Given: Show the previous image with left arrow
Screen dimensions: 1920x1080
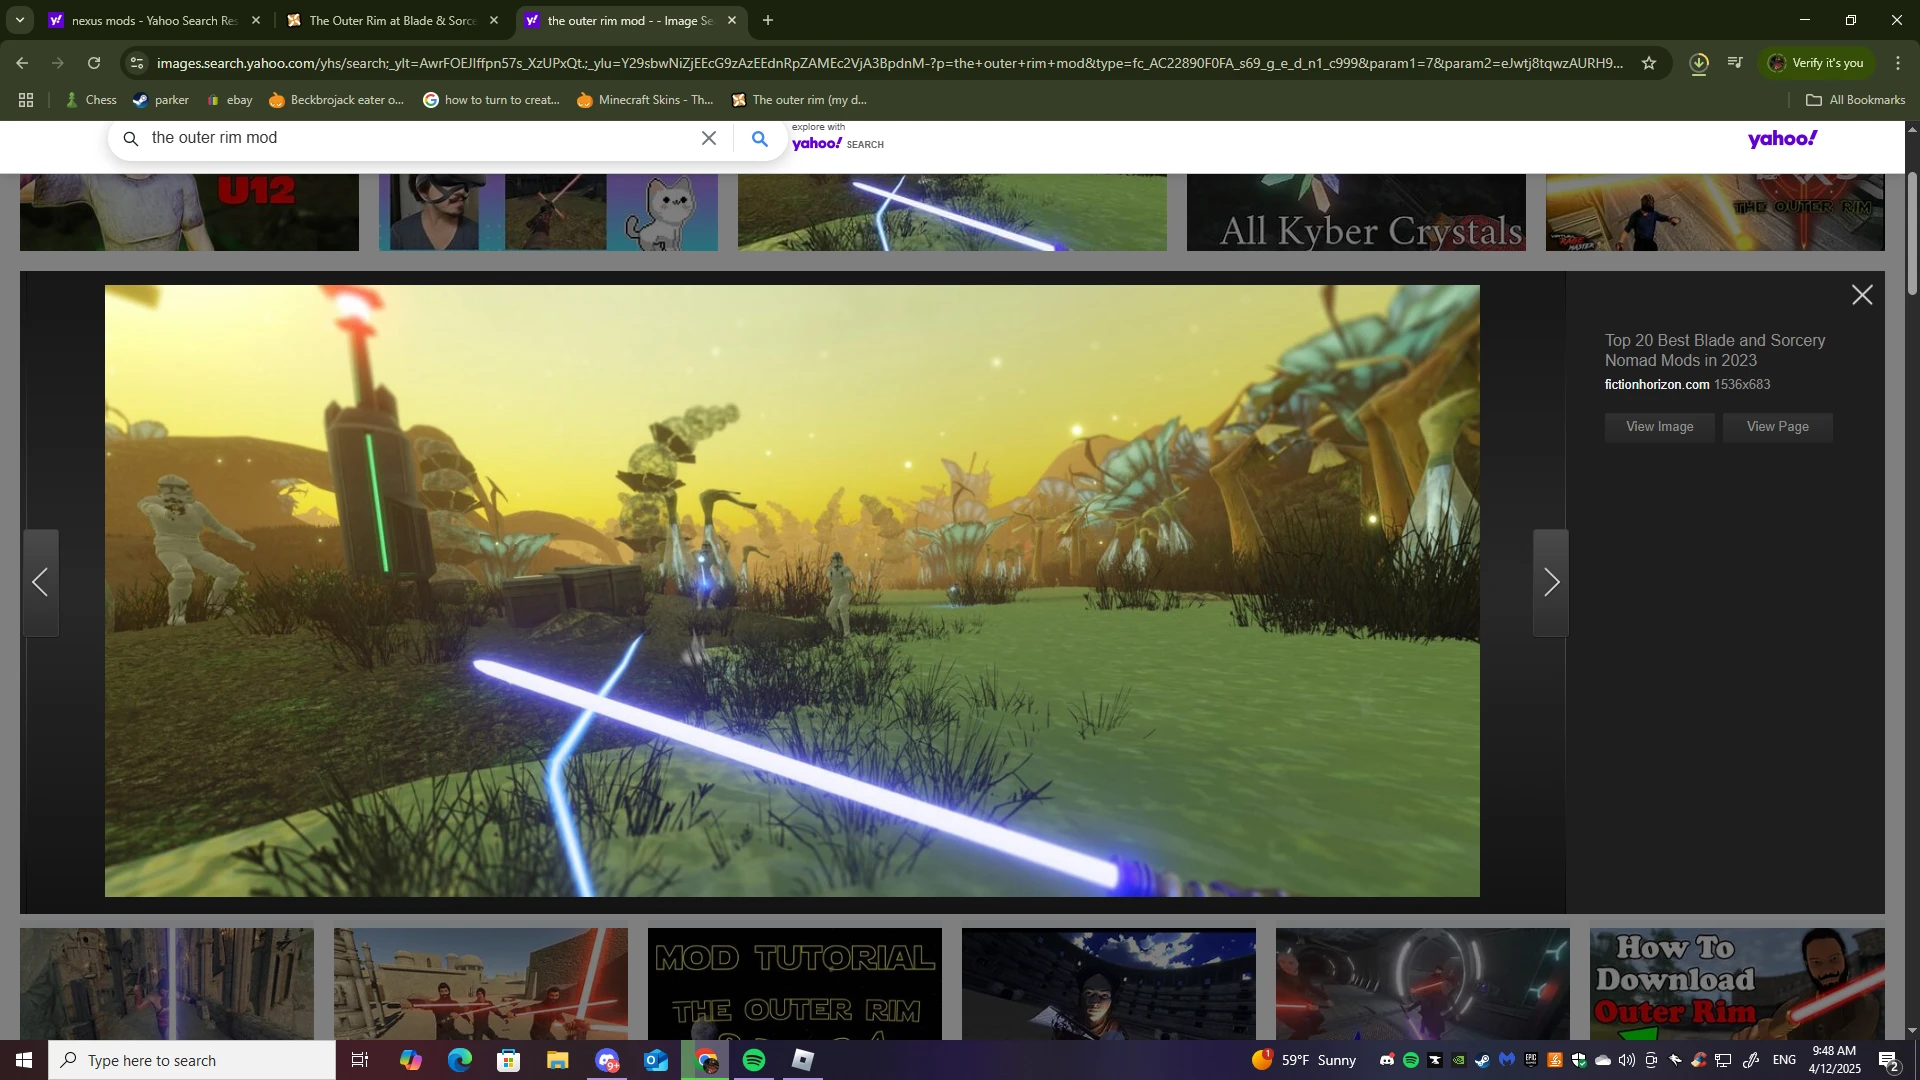Looking at the screenshot, I should click(x=41, y=583).
